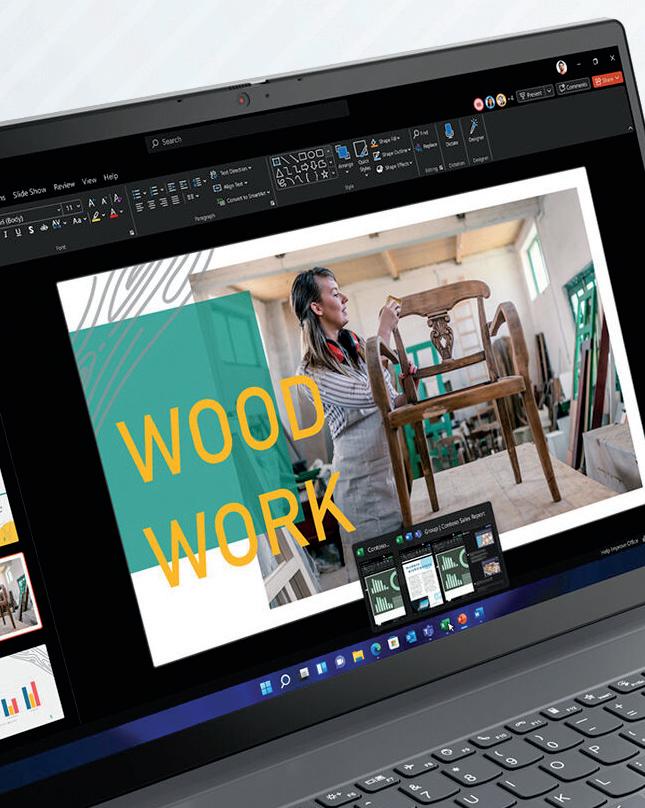Click Windows Start button on taskbar
Image resolution: width=645 pixels, height=808 pixels.
tap(266, 687)
